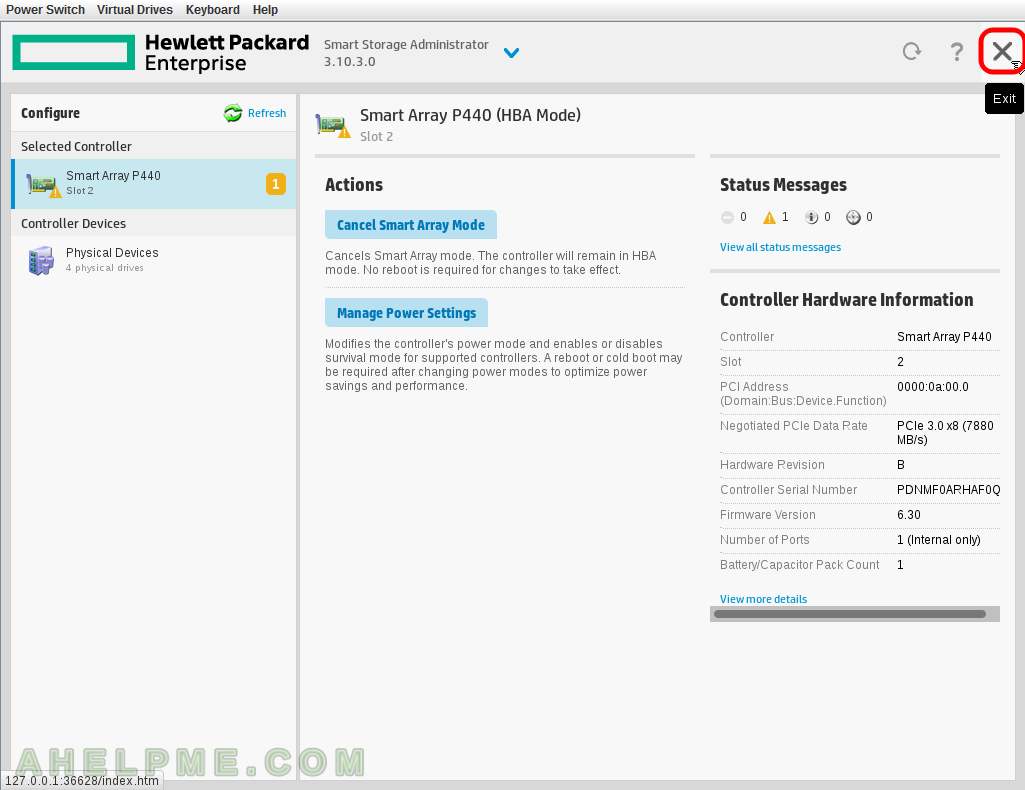
Task: Open View more details link
Action: [x=764, y=599]
